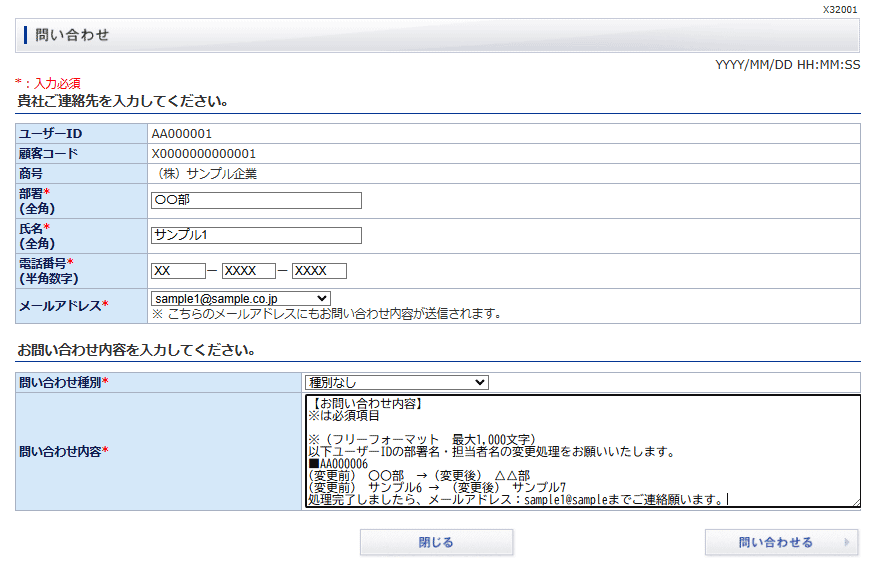This screenshot has width=874, height=569.
Task: Click the user ID value AA000001
Action: 182,133
